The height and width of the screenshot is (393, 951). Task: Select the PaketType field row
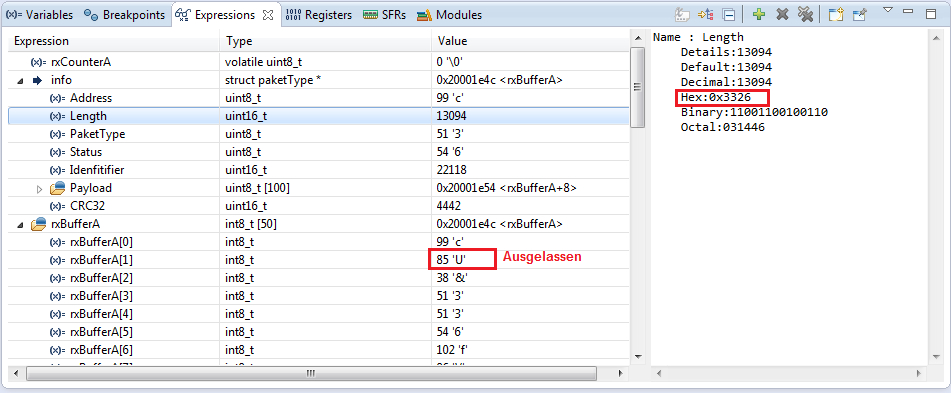319,134
